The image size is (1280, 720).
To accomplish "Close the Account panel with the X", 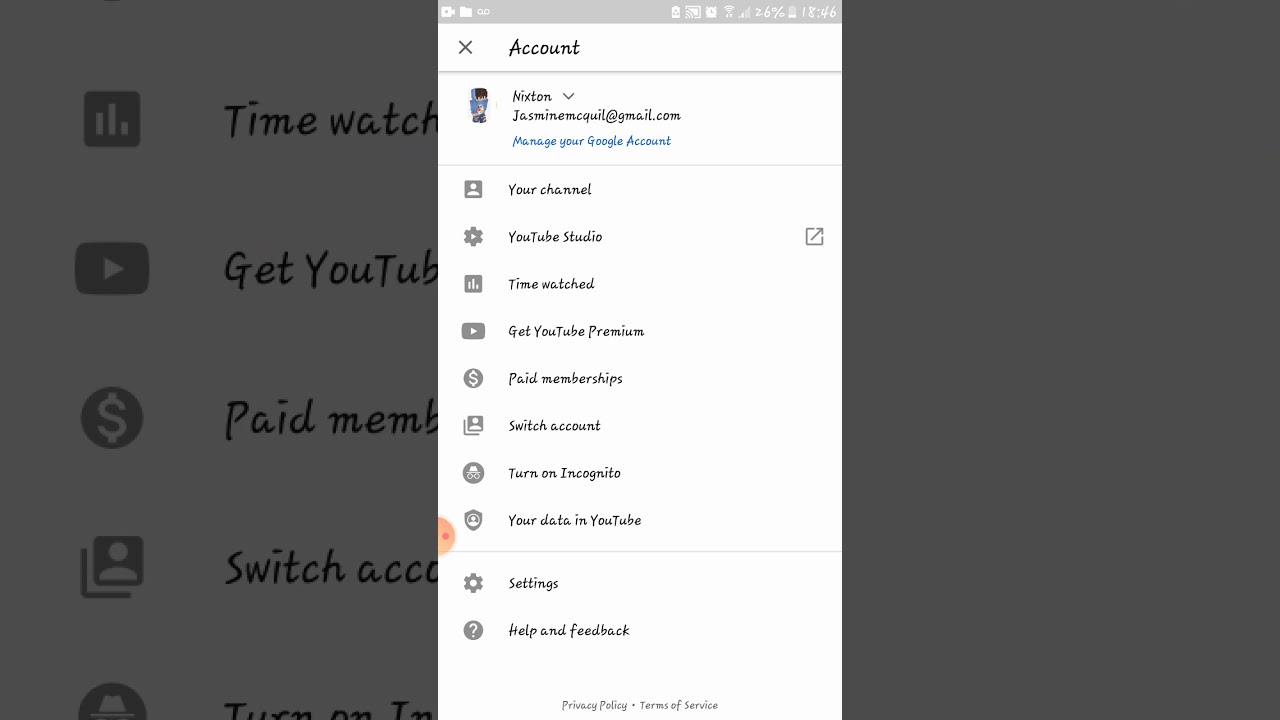I will [x=465, y=47].
